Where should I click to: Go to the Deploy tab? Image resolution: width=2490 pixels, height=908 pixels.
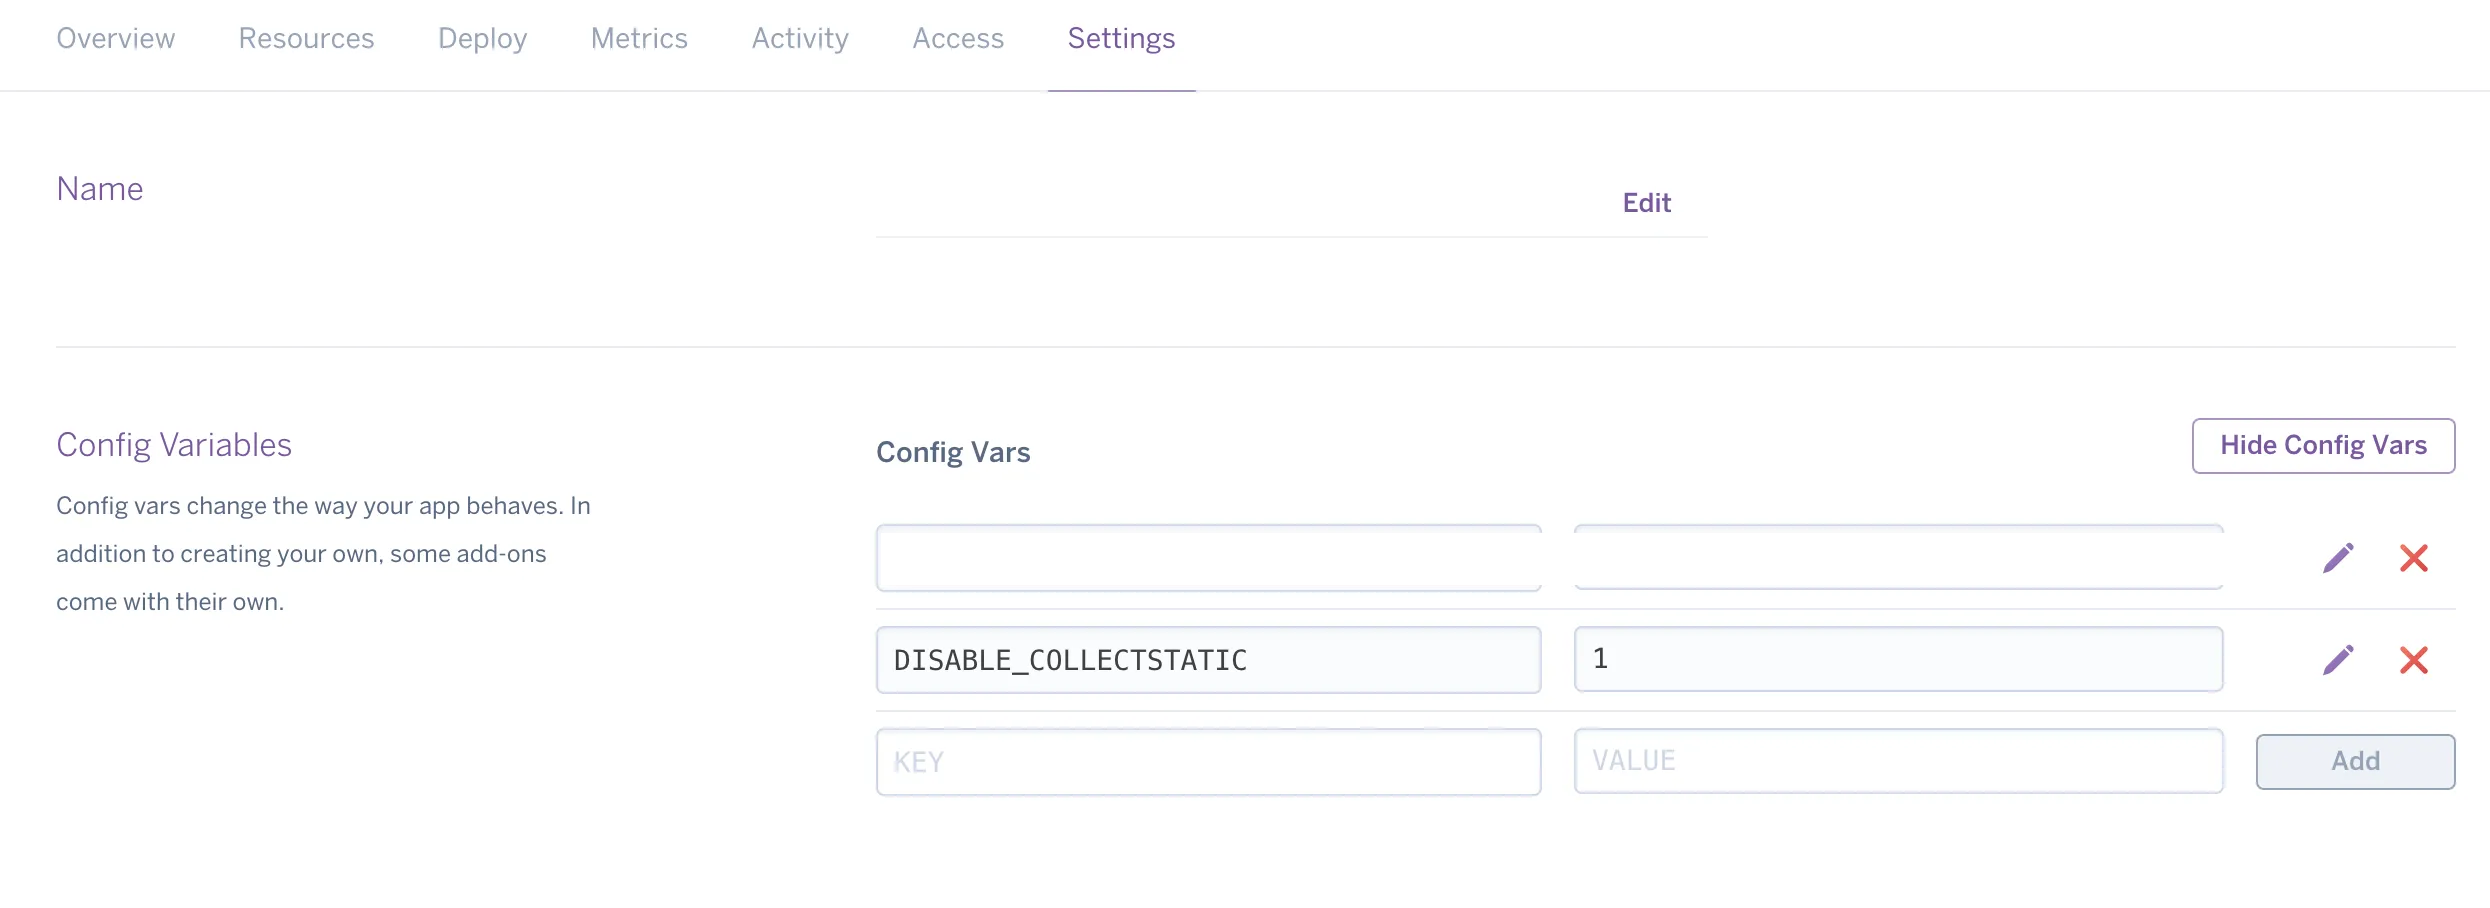(482, 39)
